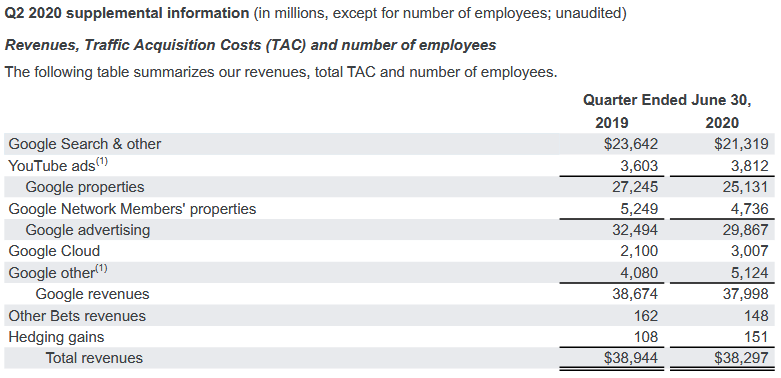Click the Google Search & other row label
Image resolution: width=781 pixels, height=378 pixels.
click(x=85, y=144)
